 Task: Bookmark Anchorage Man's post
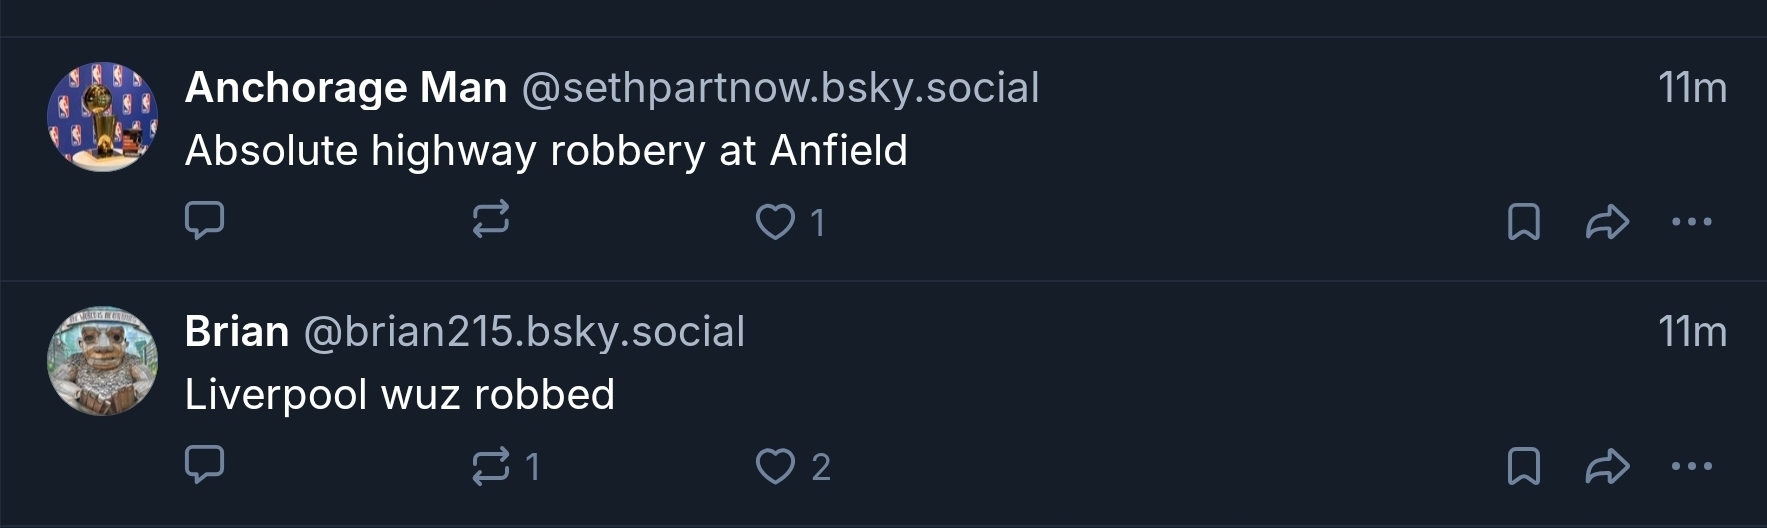pyautogui.click(x=1523, y=221)
